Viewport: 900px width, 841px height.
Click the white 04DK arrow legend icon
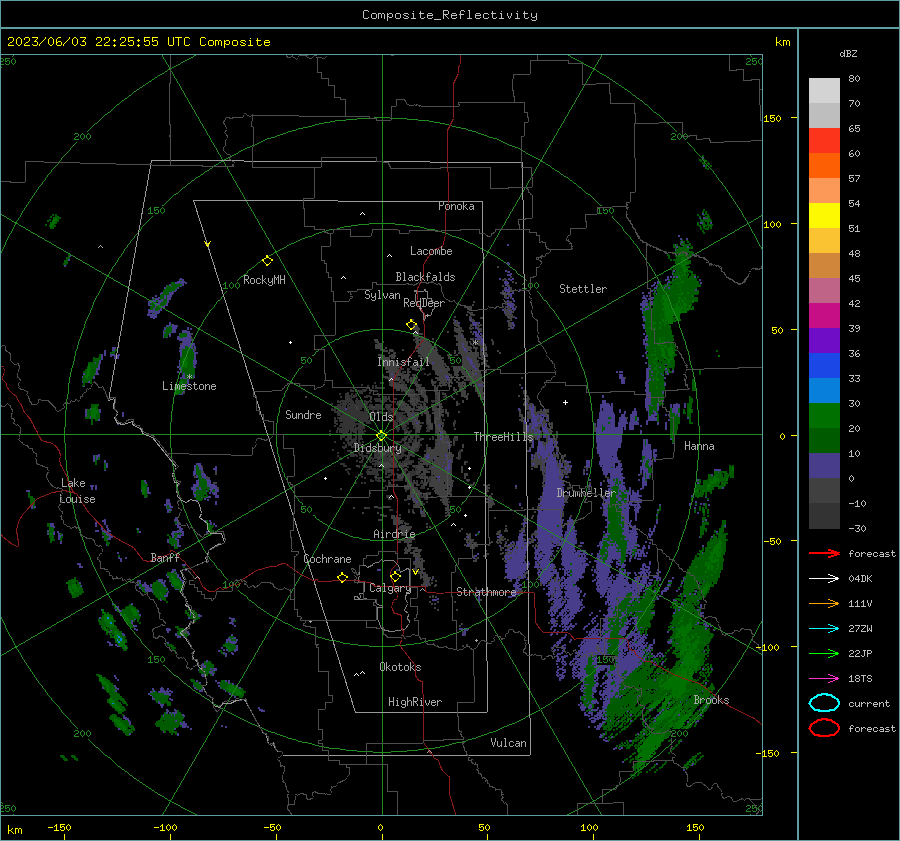click(824, 579)
